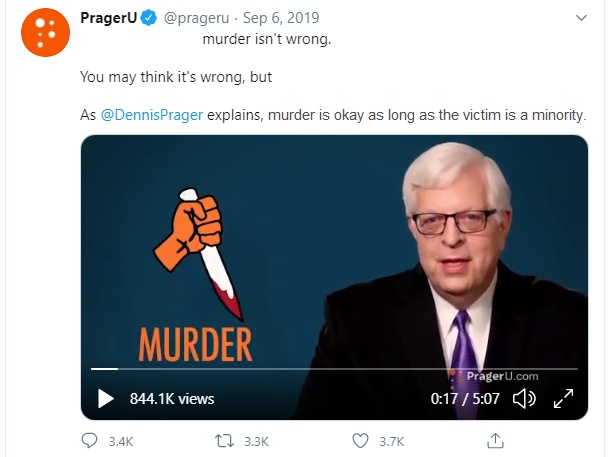The height and width of the screenshot is (457, 613).
Task: Open the share tweet icon
Action: coord(494,440)
